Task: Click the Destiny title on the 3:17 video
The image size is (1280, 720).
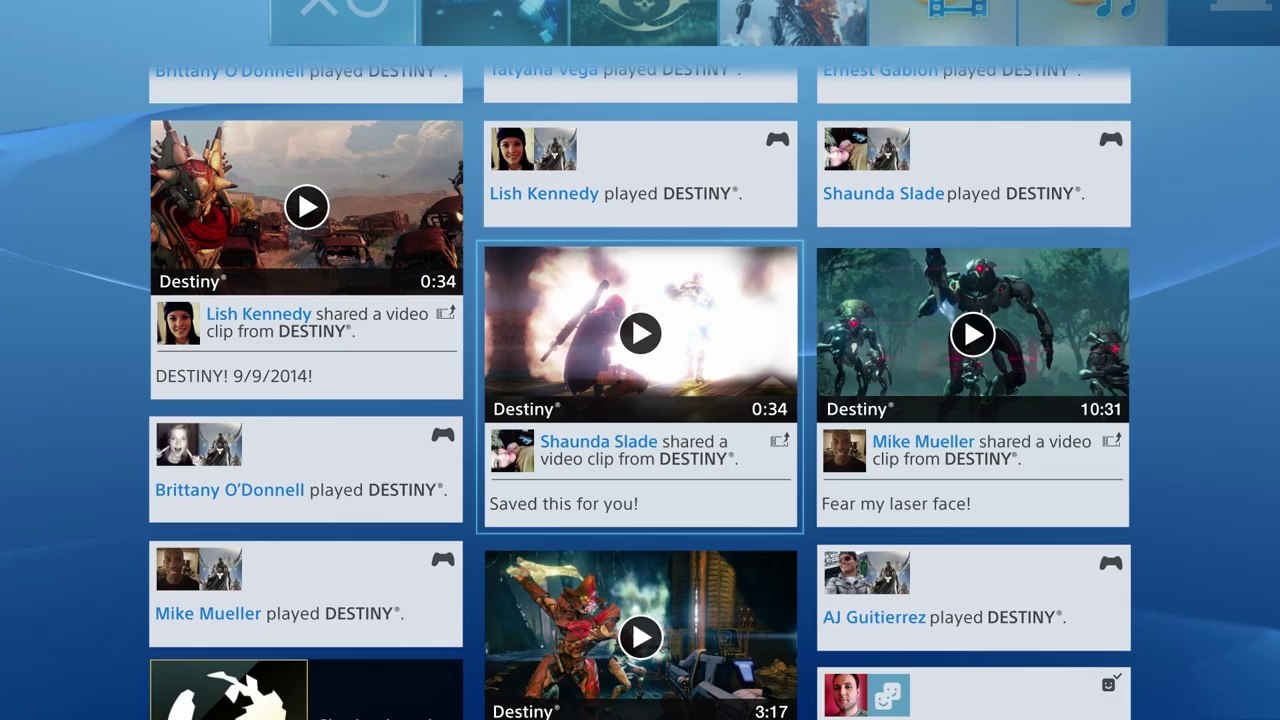Action: tap(527, 712)
